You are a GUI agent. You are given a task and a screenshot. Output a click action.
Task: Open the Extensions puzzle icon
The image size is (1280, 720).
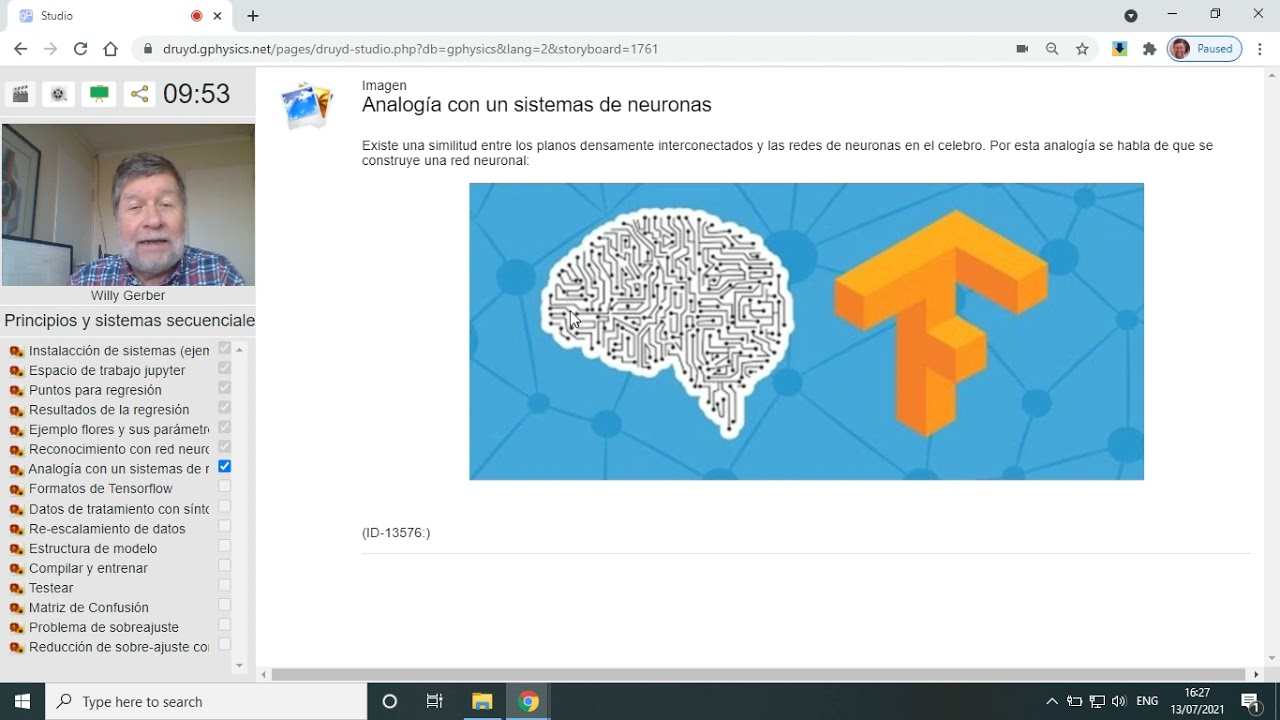(1149, 49)
